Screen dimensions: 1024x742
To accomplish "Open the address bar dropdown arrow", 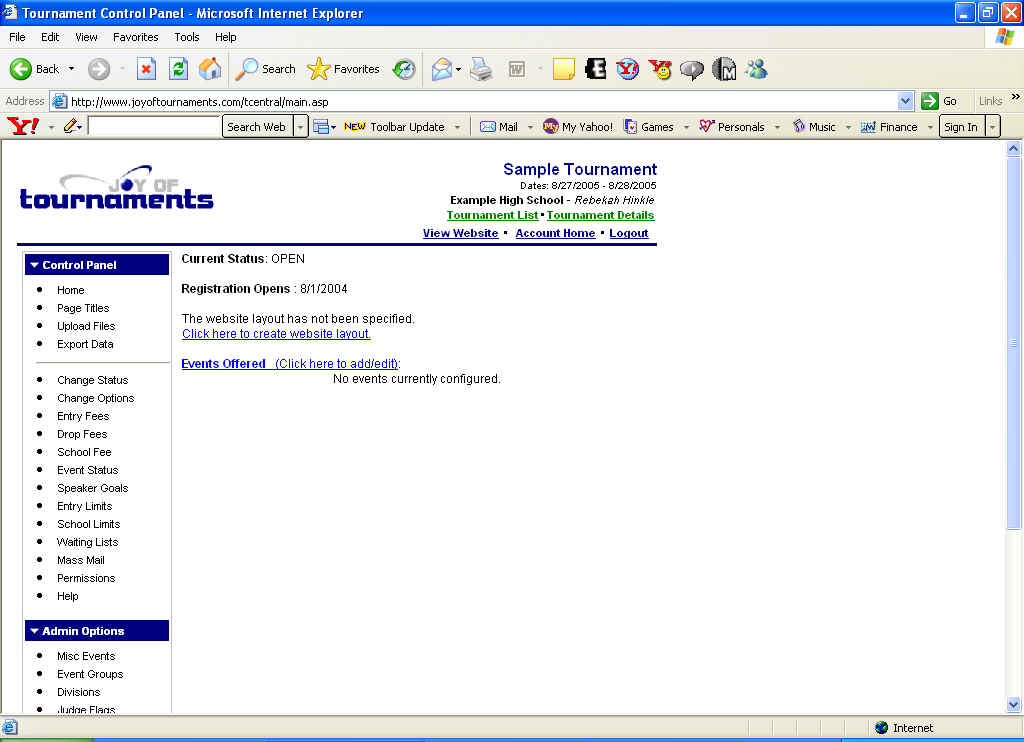I will pyautogui.click(x=905, y=101).
